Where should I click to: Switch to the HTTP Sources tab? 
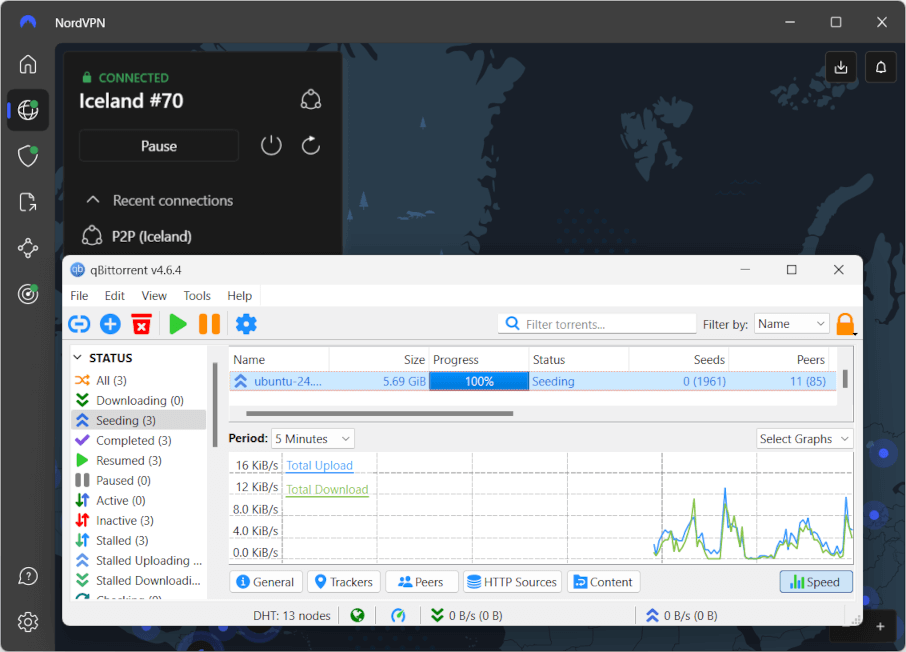pyautogui.click(x=513, y=582)
